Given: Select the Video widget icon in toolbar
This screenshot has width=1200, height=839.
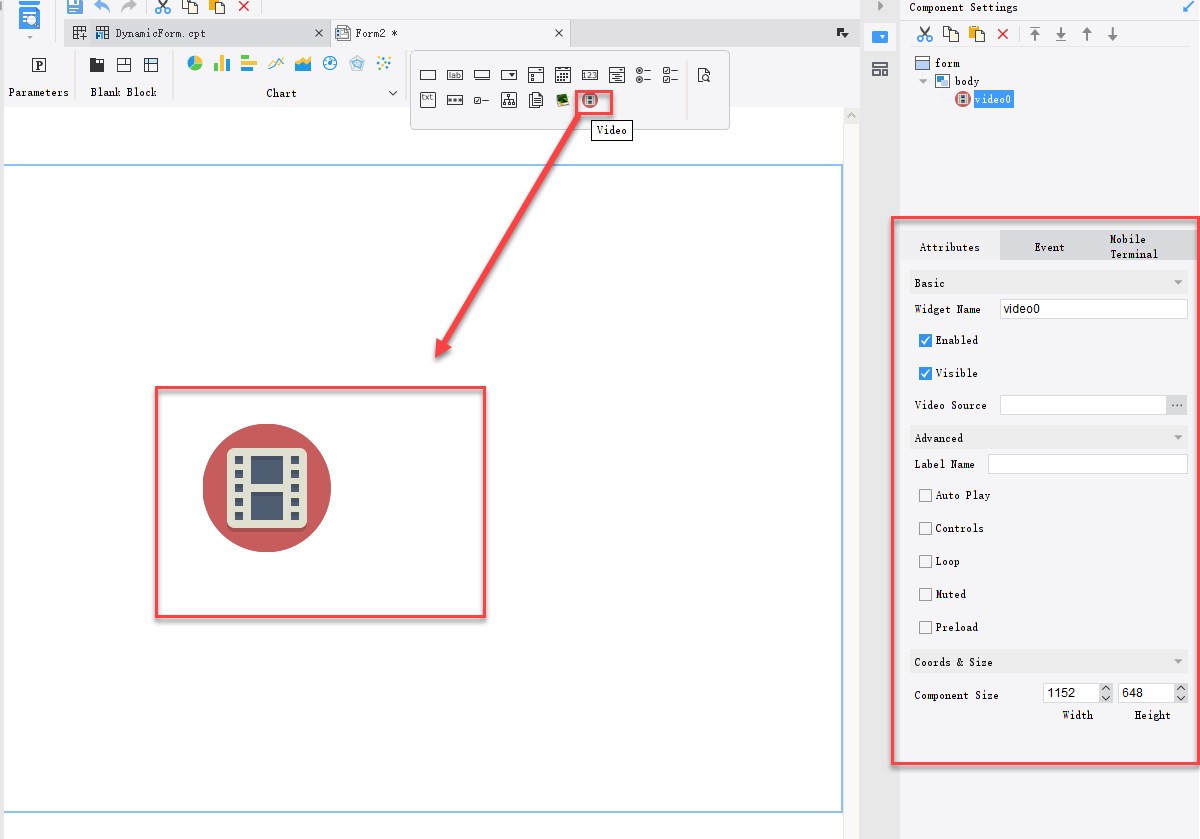Looking at the screenshot, I should pyautogui.click(x=590, y=100).
